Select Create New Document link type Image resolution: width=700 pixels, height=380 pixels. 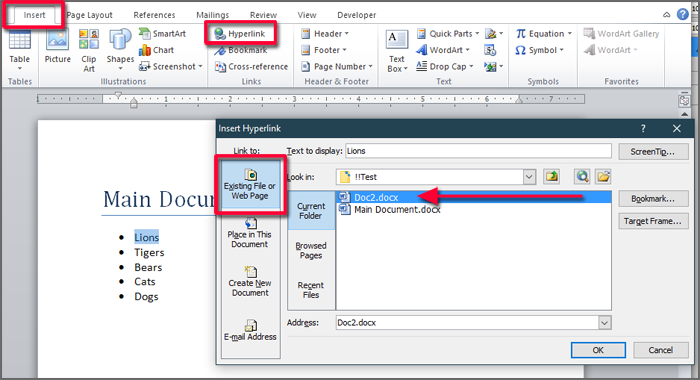[x=250, y=282]
